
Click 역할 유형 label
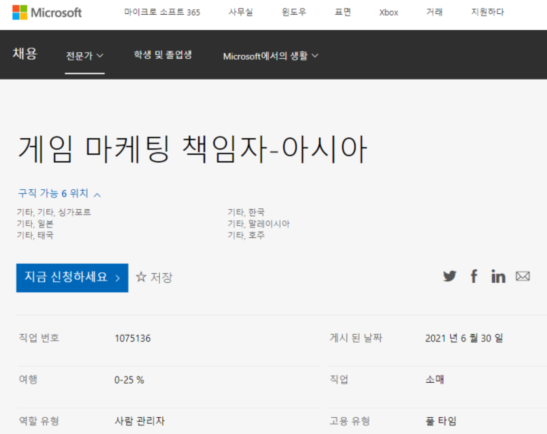coord(39,421)
